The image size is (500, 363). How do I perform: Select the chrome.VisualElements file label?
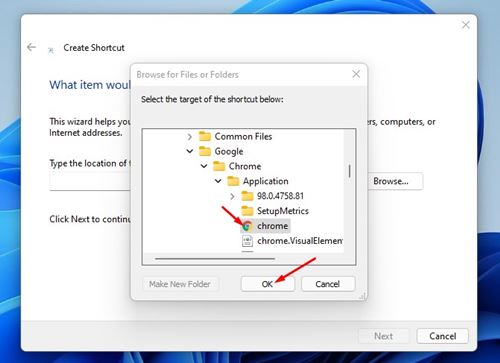[300, 241]
